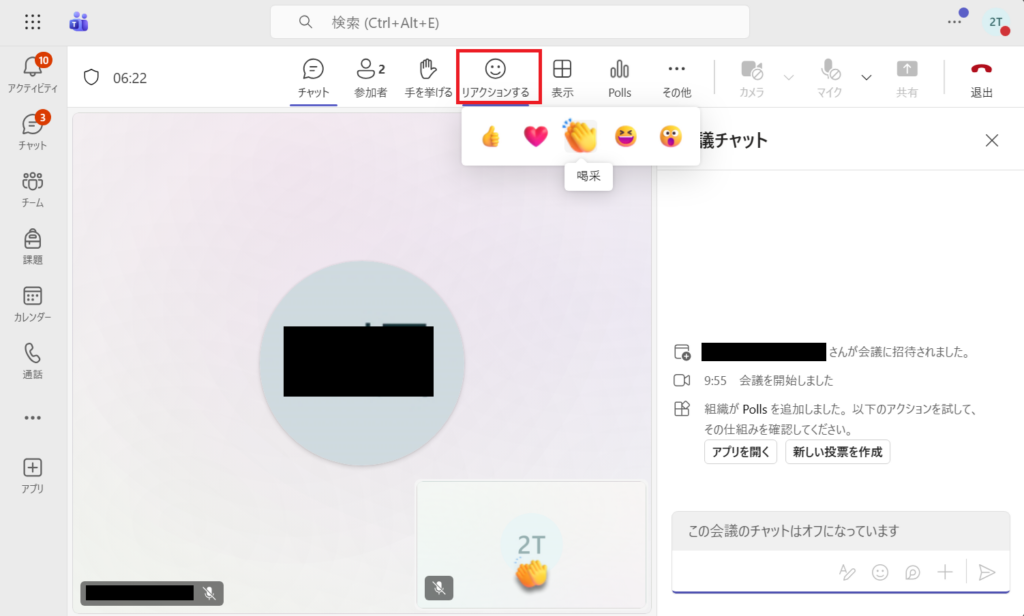Expand microphone options dropdown arrow
1024x616 pixels.
[866, 77]
